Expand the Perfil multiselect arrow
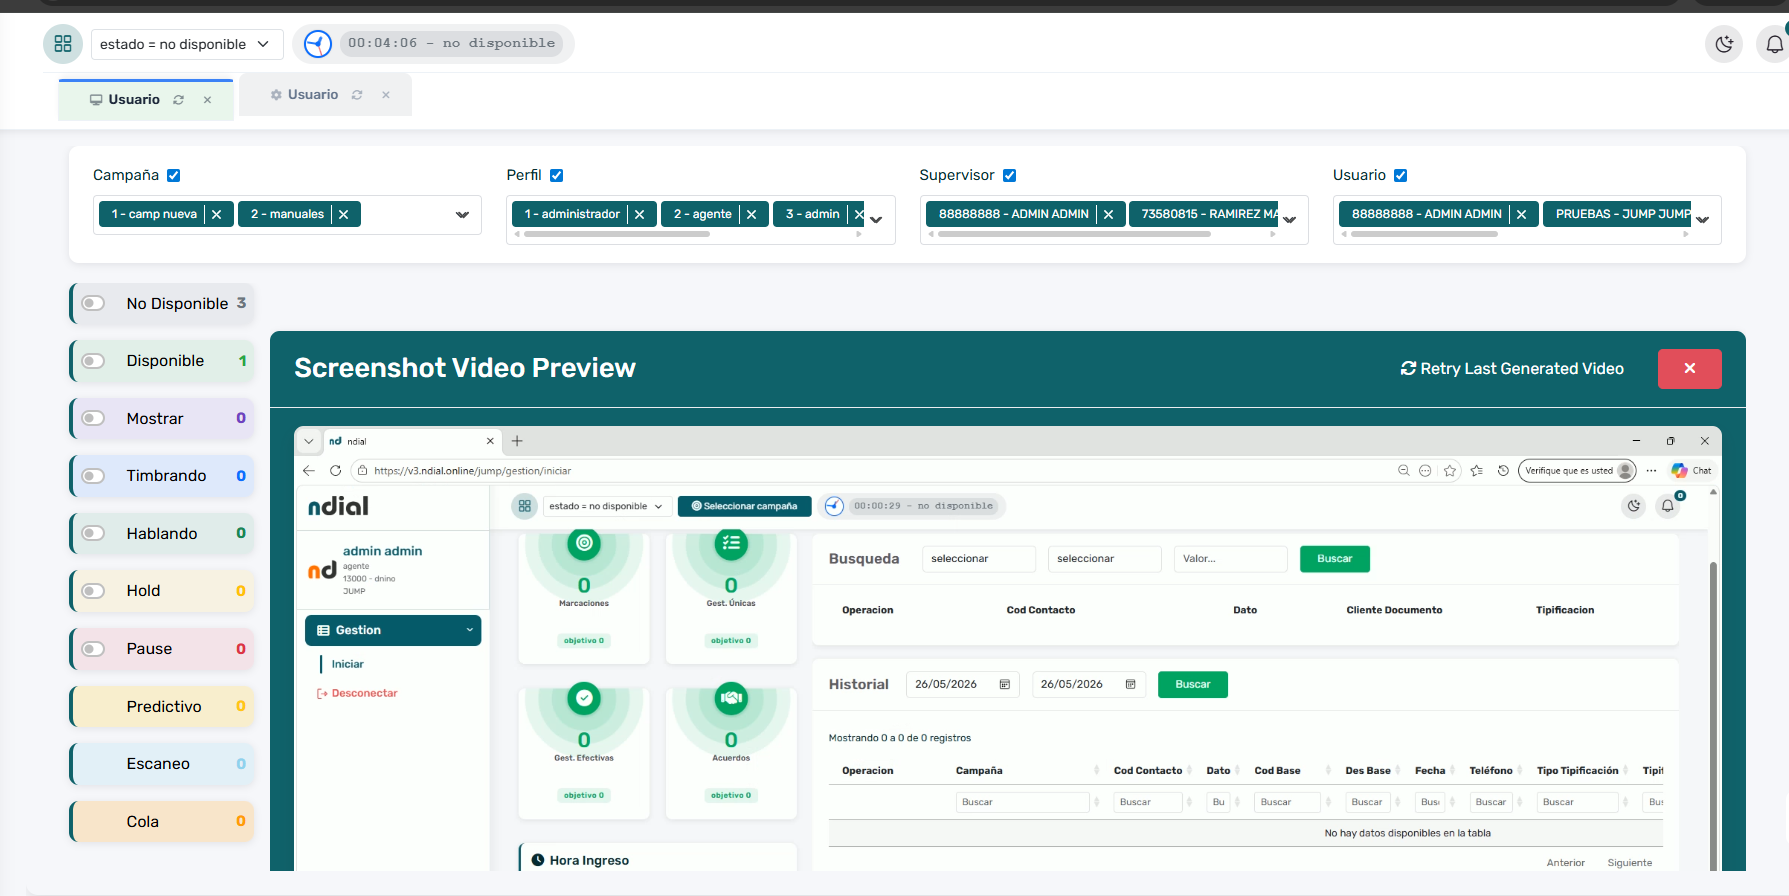 pyautogui.click(x=876, y=220)
